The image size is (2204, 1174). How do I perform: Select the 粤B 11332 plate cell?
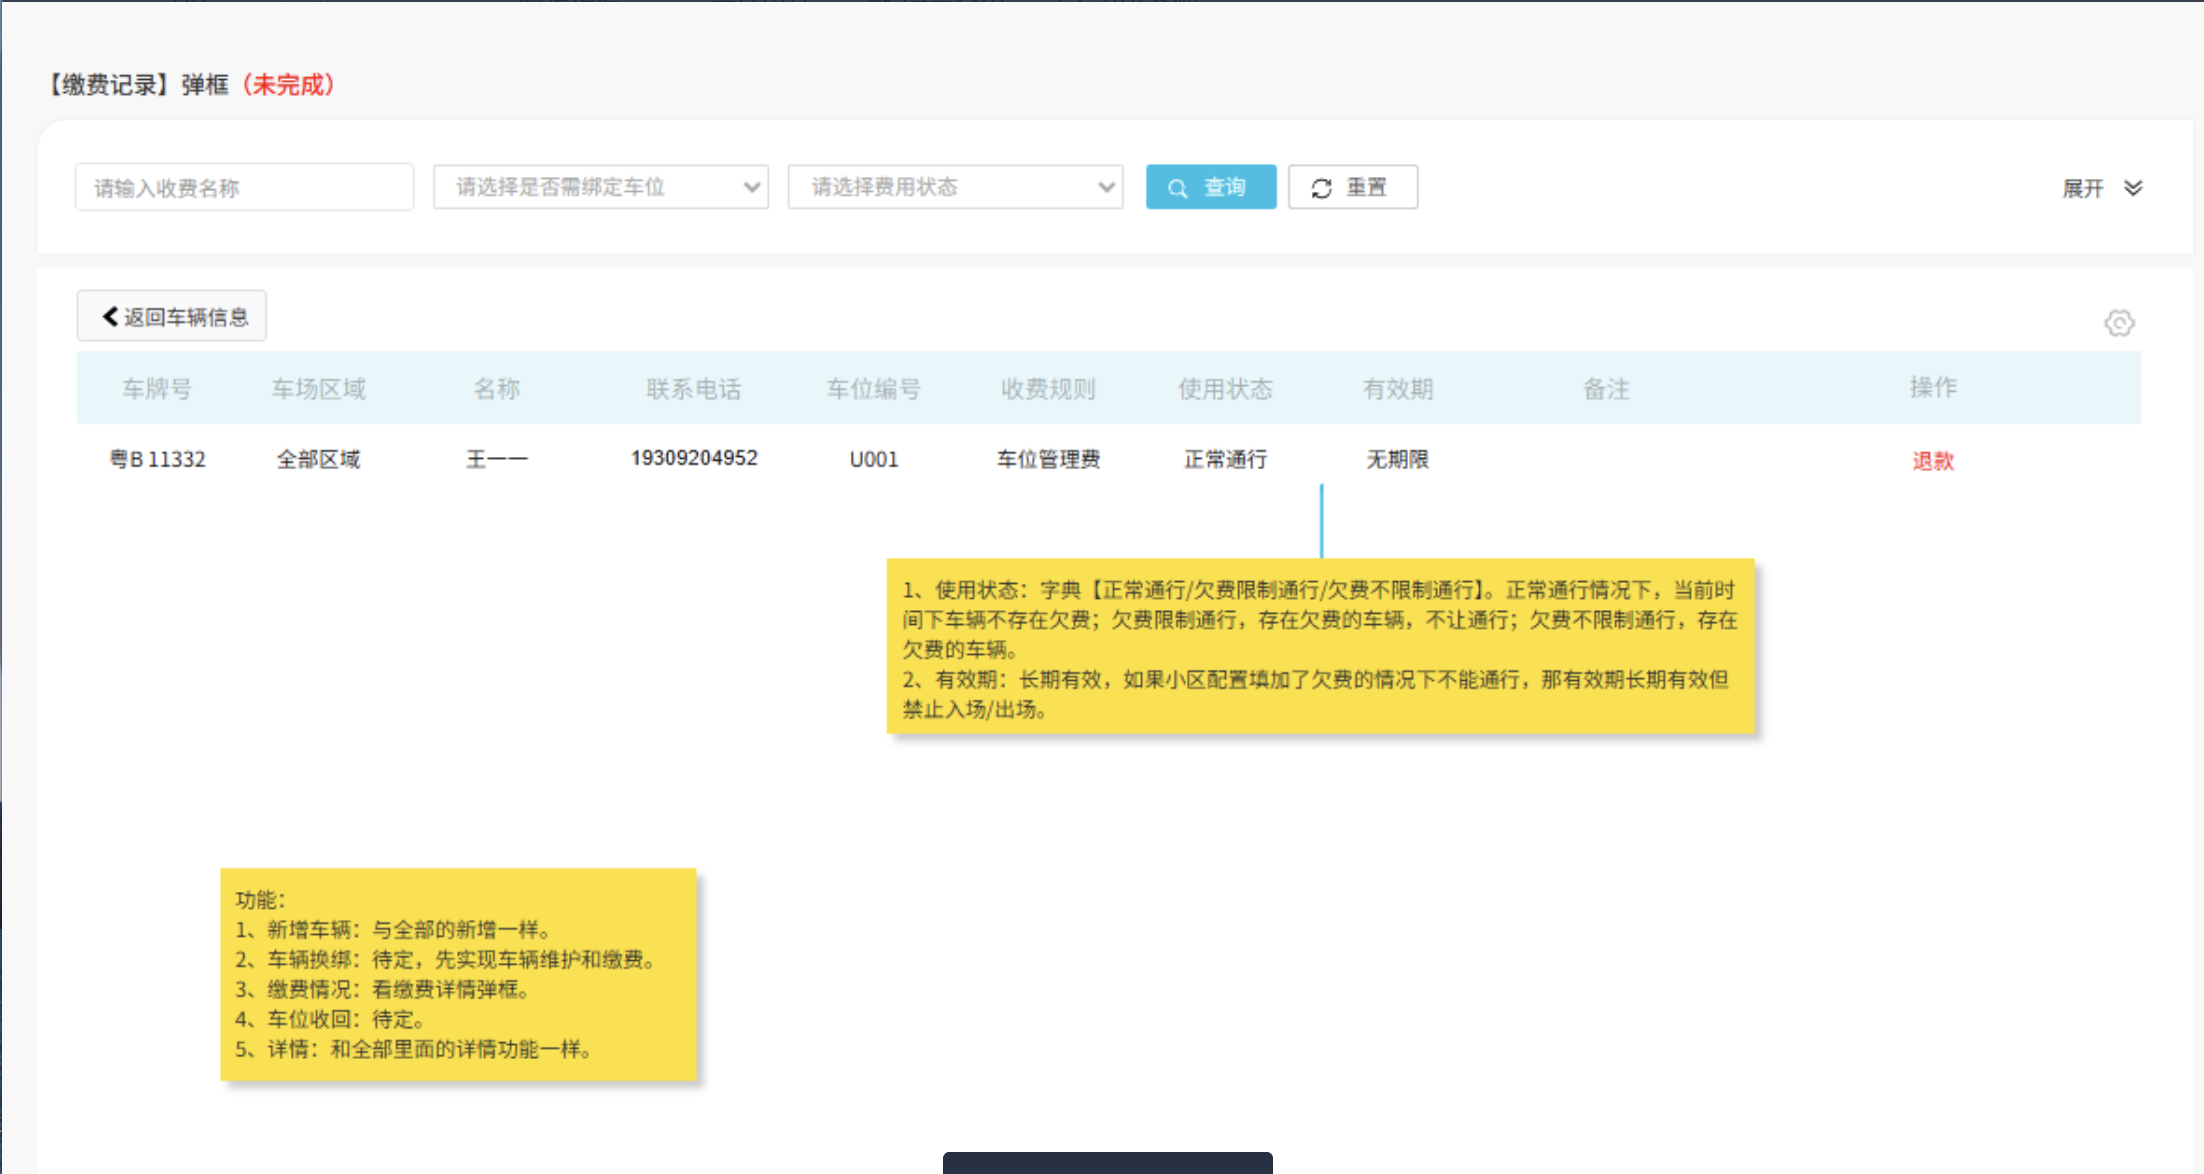point(157,459)
